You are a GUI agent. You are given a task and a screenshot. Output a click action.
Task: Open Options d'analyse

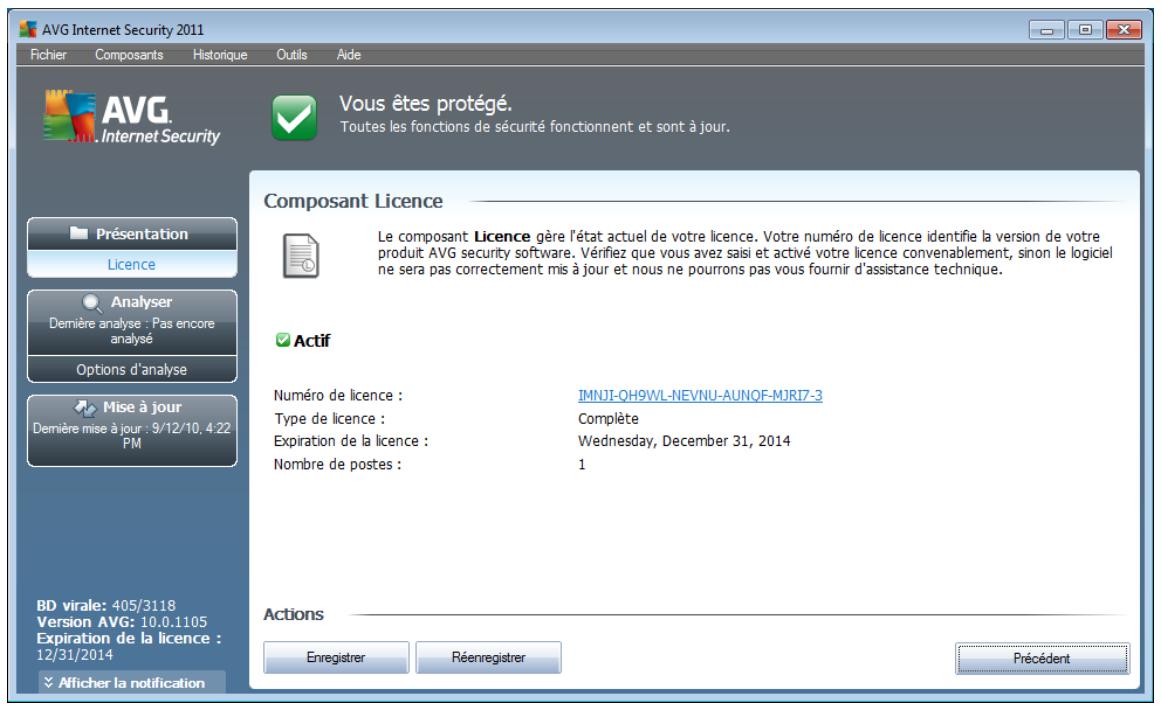pos(132,369)
